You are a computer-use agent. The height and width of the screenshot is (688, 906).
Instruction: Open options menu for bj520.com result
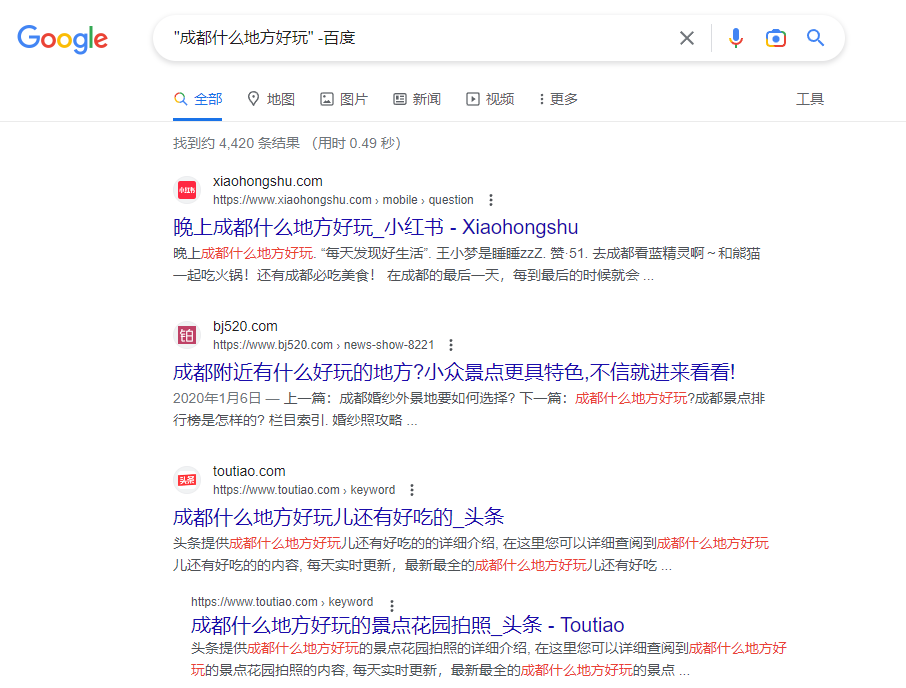point(451,345)
